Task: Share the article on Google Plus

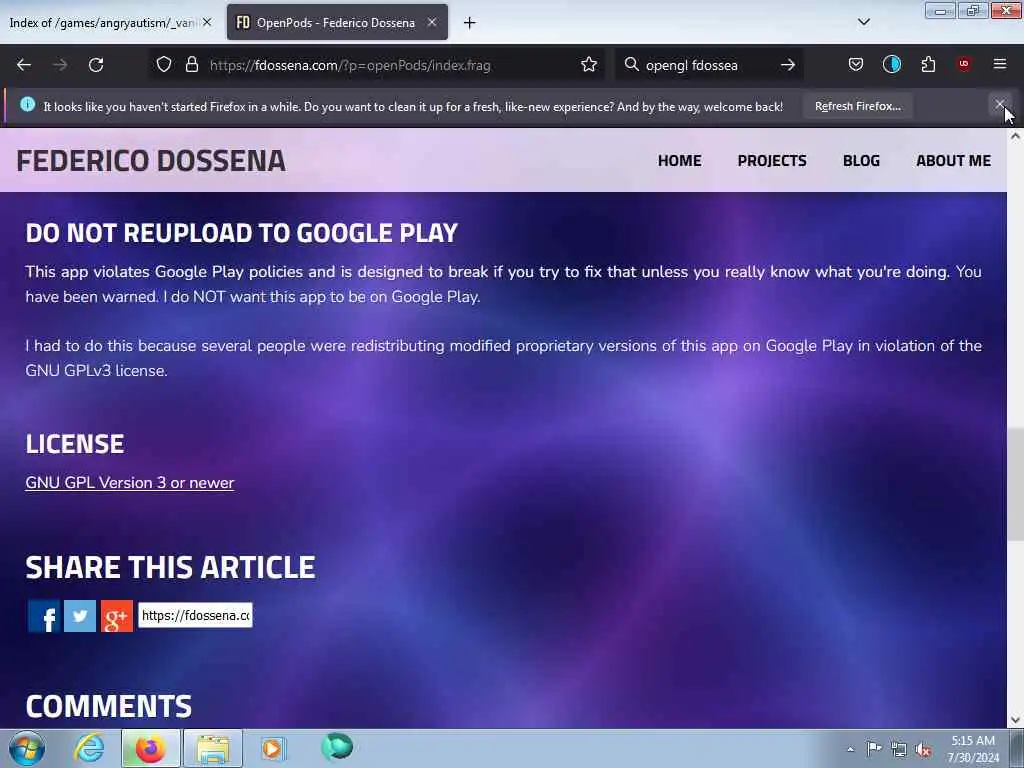Action: [x=117, y=616]
